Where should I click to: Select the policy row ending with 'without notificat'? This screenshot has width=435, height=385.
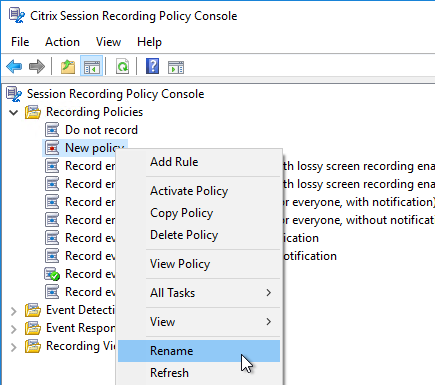358,220
